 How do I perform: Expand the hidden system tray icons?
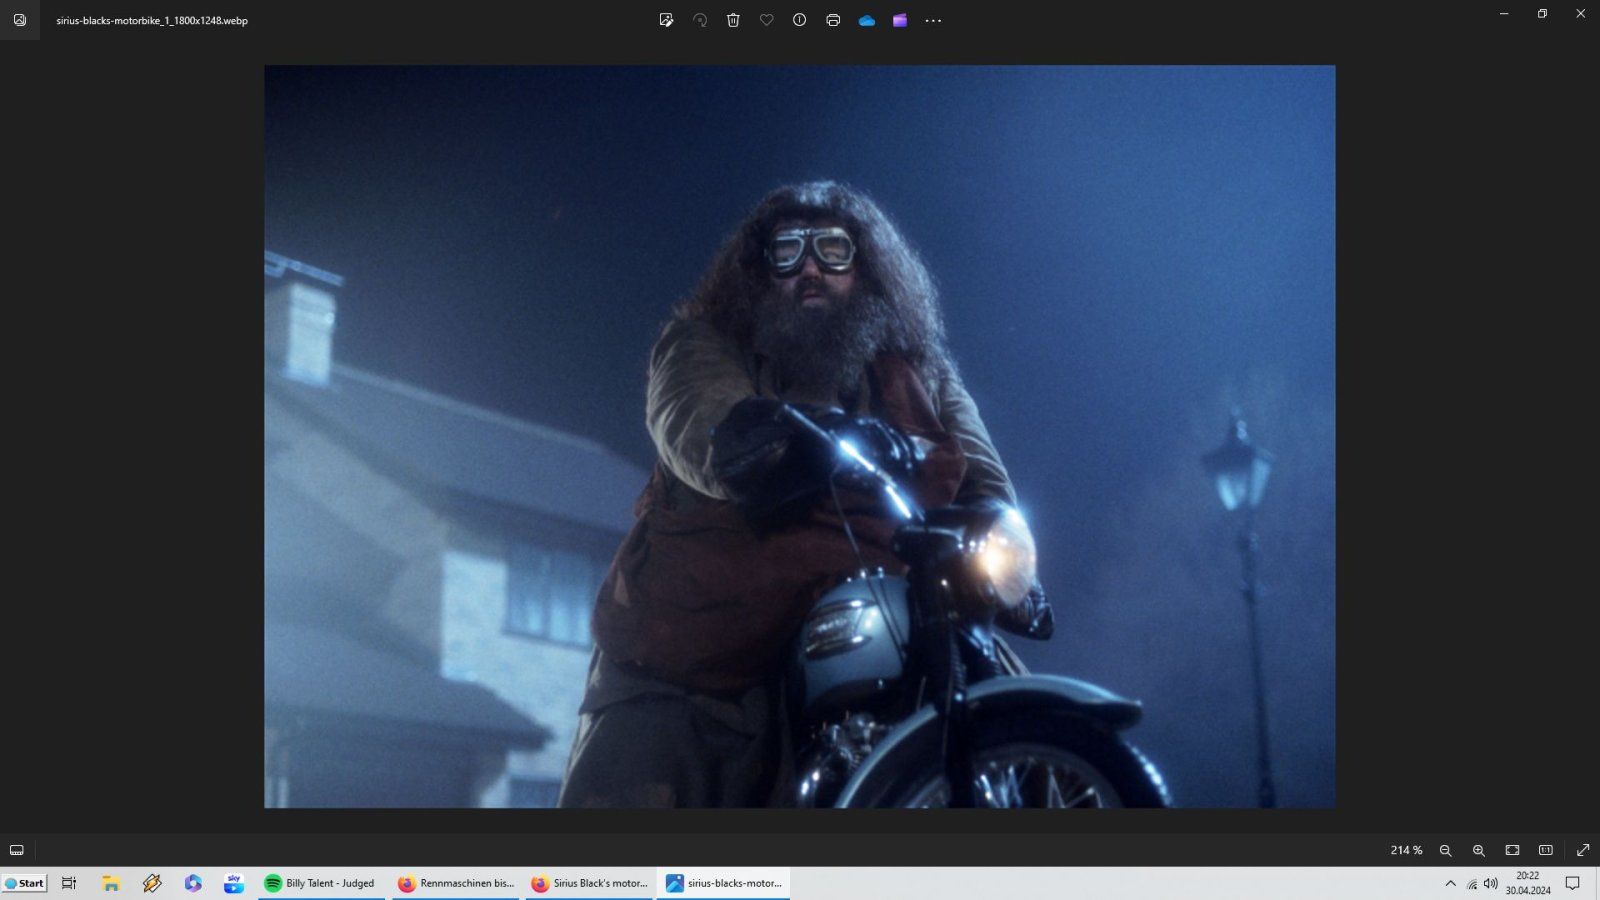1450,883
